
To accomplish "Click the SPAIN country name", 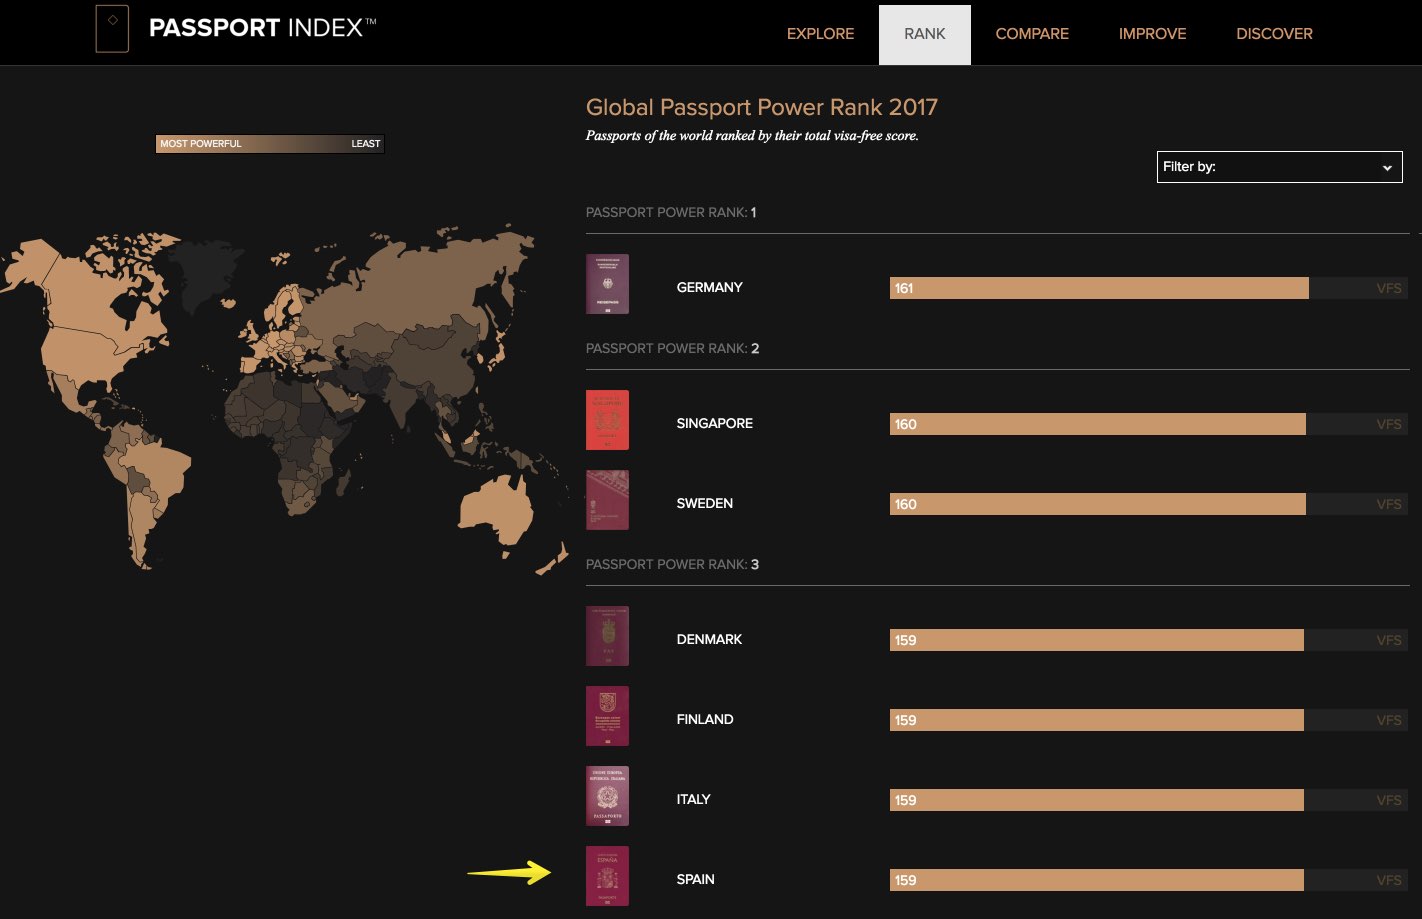I will (695, 879).
